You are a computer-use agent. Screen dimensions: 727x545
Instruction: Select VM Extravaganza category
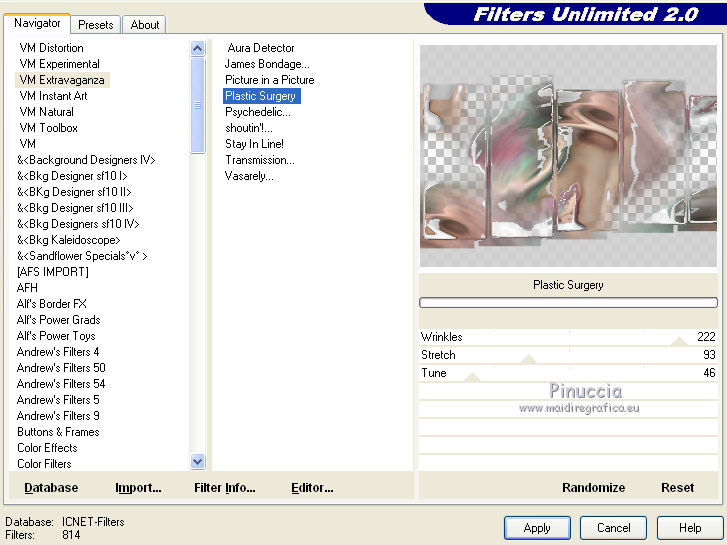(x=62, y=80)
